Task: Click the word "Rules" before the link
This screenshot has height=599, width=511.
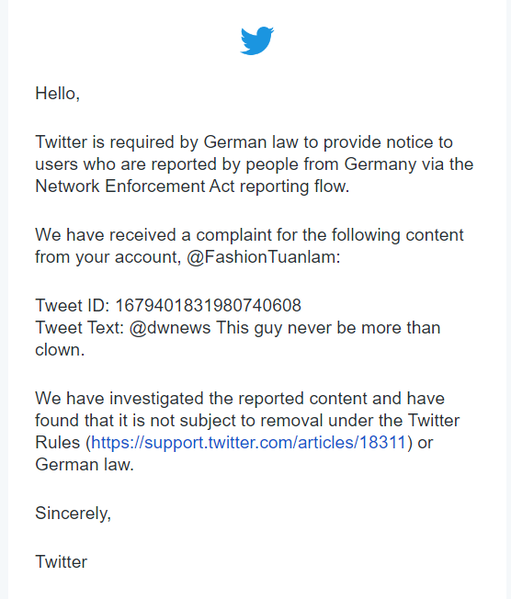Action: click(x=58, y=442)
